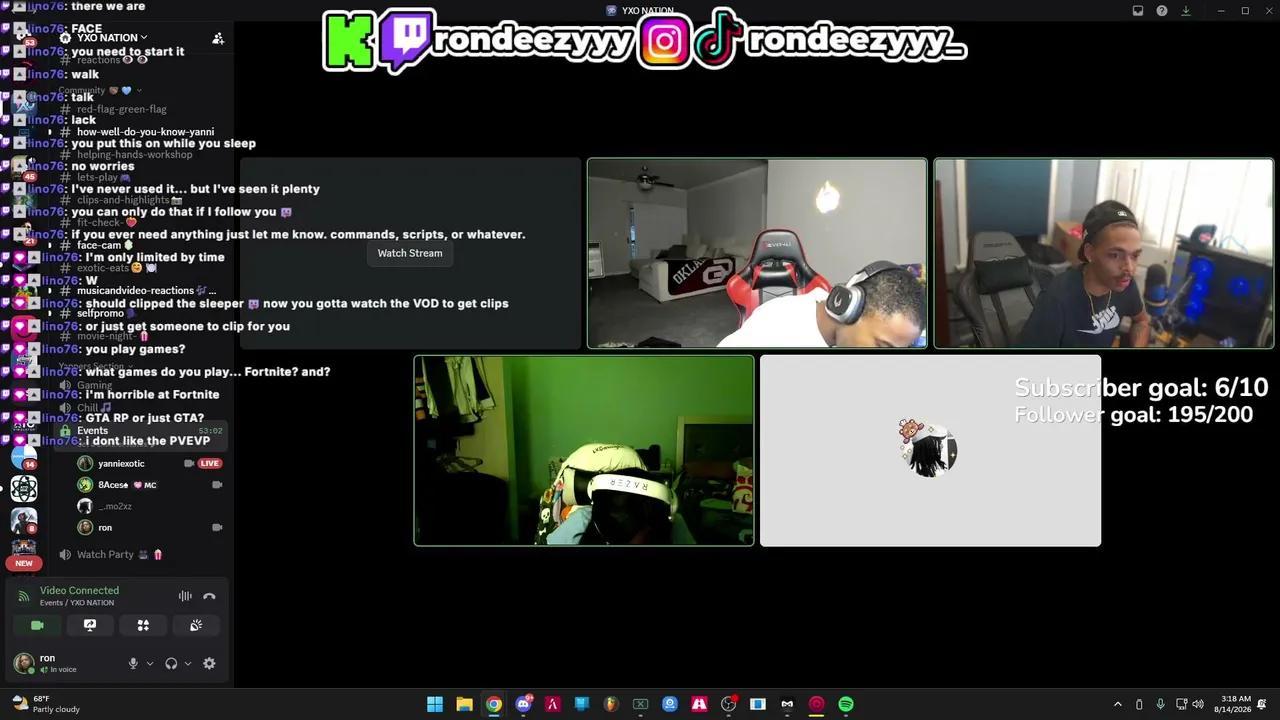This screenshot has width=1280, height=720.
Task: Select _.mo2xz in the voice participant list
Action: point(150,506)
